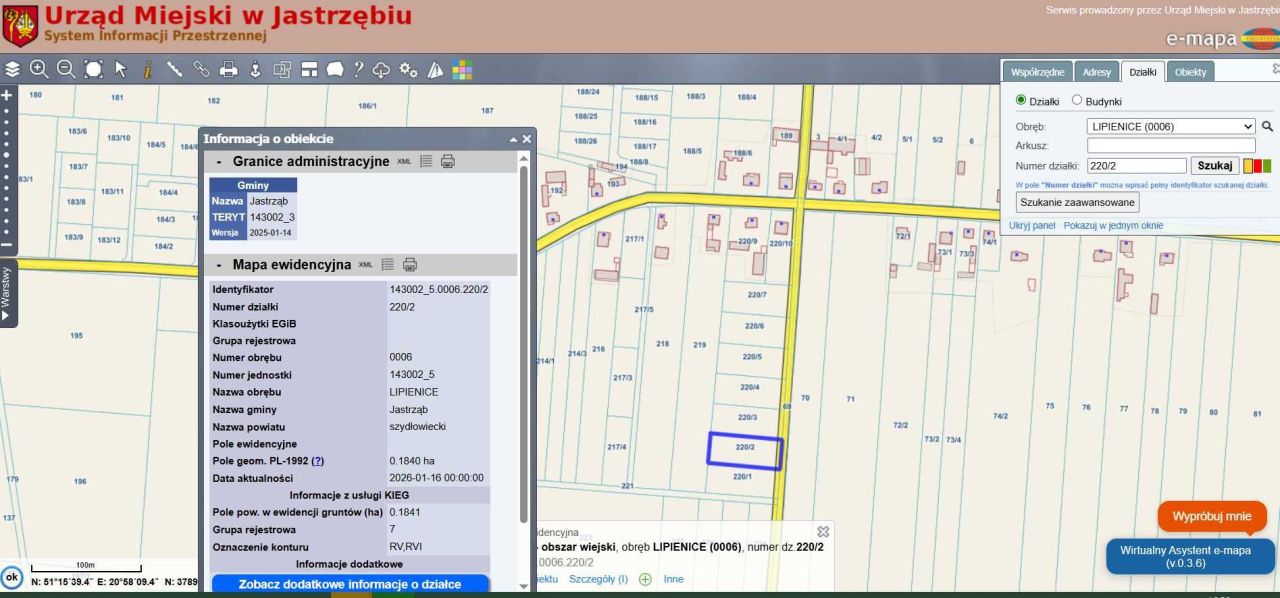Expand the Warstwy side panel
This screenshot has height=598, width=1280.
point(8,292)
